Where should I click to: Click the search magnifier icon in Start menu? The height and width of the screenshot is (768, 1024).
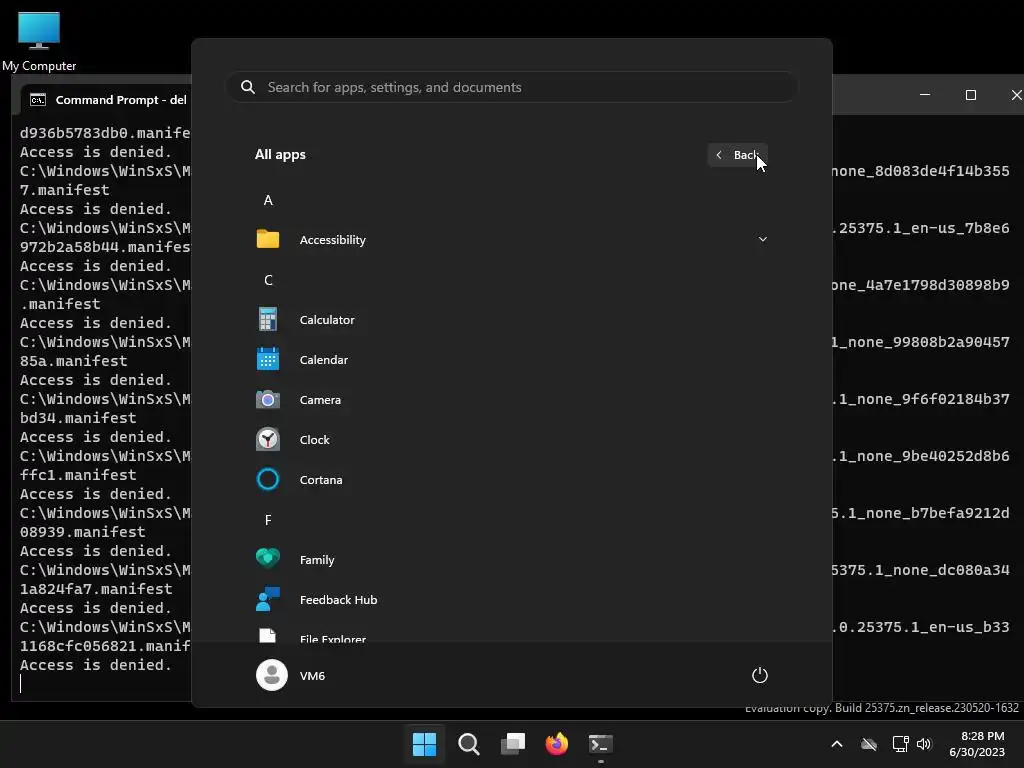[x=248, y=87]
